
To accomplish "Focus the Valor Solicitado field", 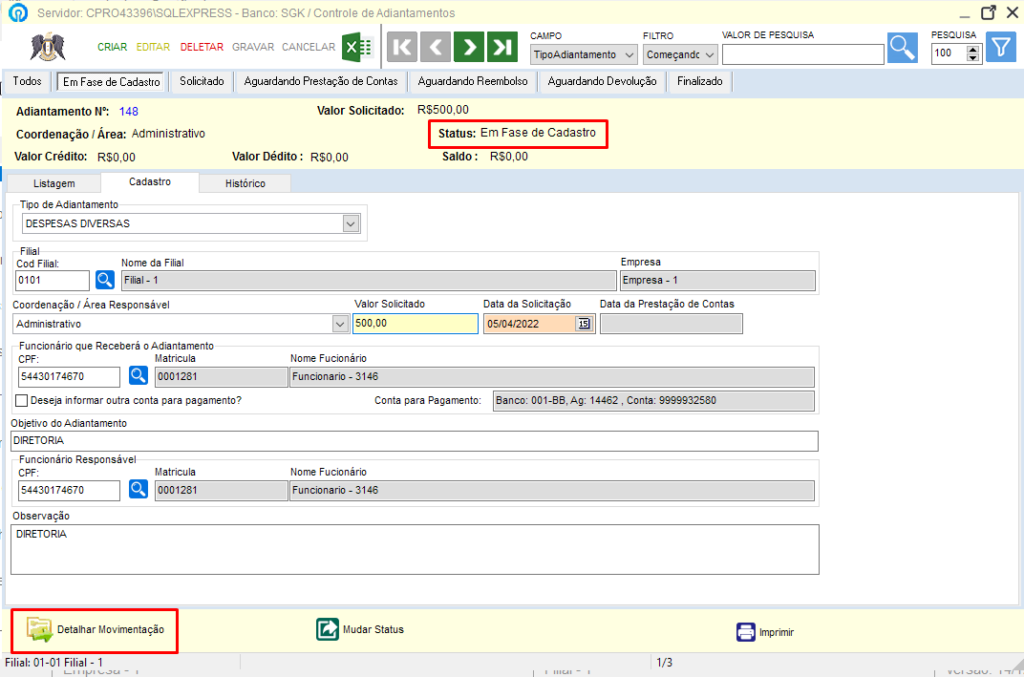I will (415, 324).
